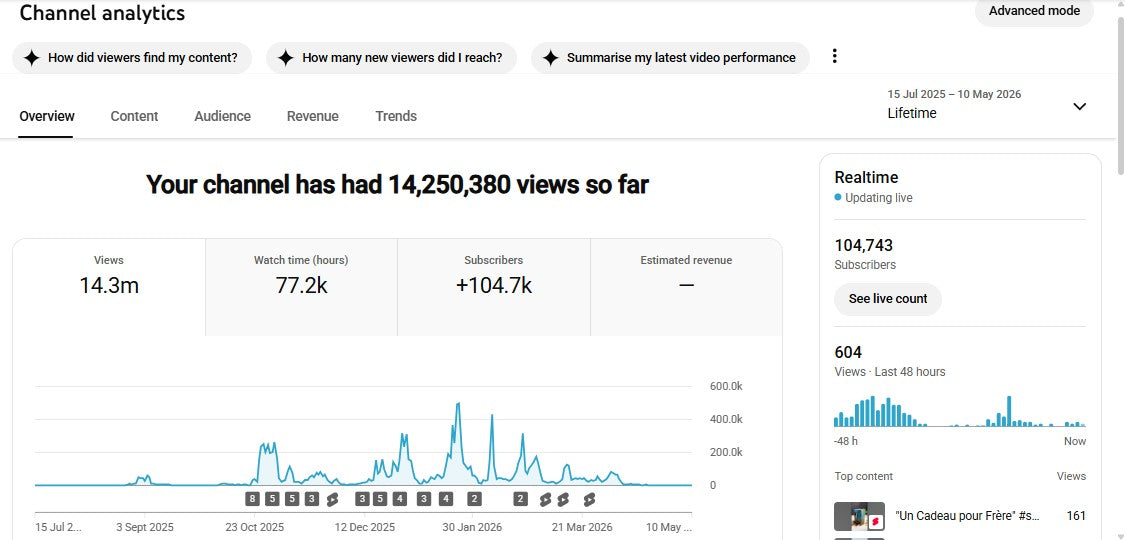Select the Estimated revenue metric card
Screen dimensions: 1125x540
tap(687, 287)
